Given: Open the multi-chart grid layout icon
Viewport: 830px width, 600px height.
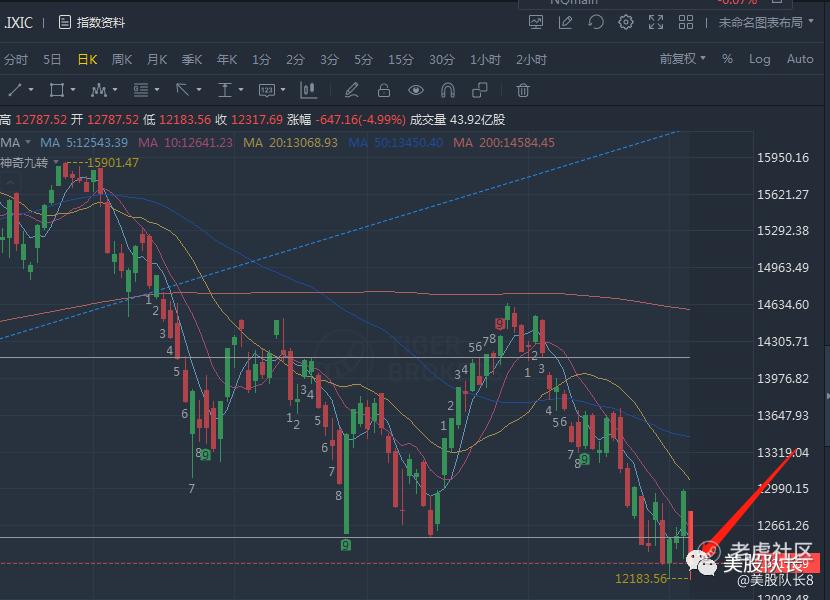Looking at the screenshot, I should click(x=686, y=22).
